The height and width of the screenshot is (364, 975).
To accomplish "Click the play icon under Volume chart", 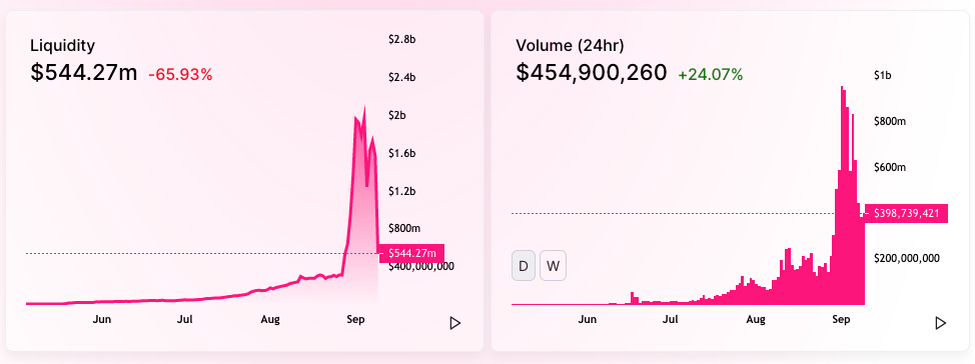I will [x=941, y=323].
